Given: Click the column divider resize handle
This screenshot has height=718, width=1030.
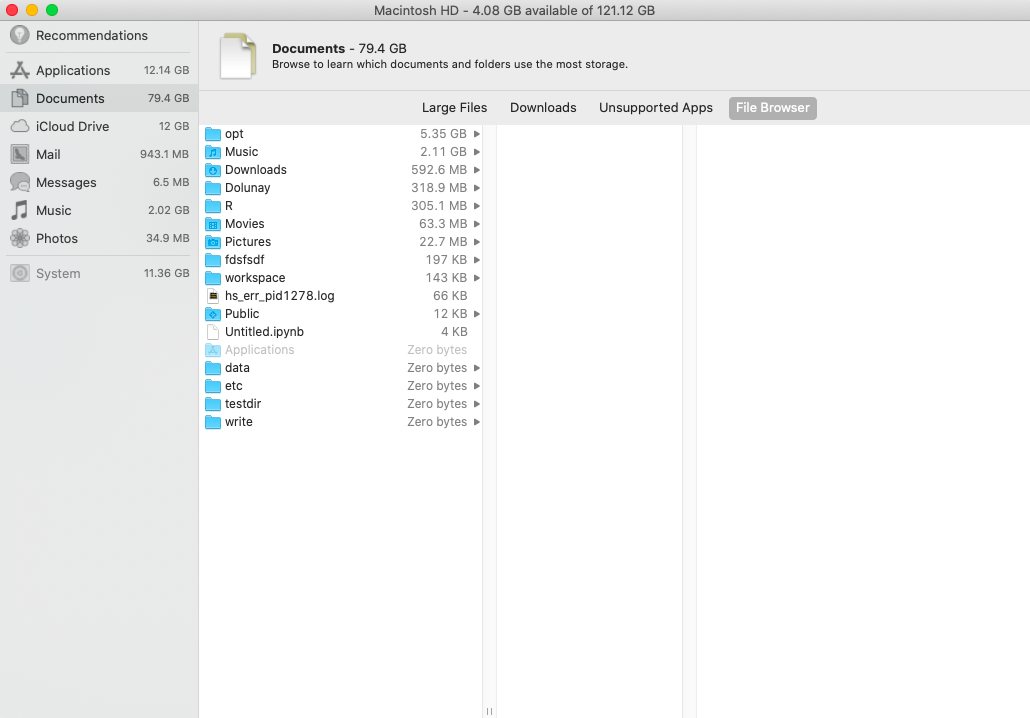Looking at the screenshot, I should point(489,711).
